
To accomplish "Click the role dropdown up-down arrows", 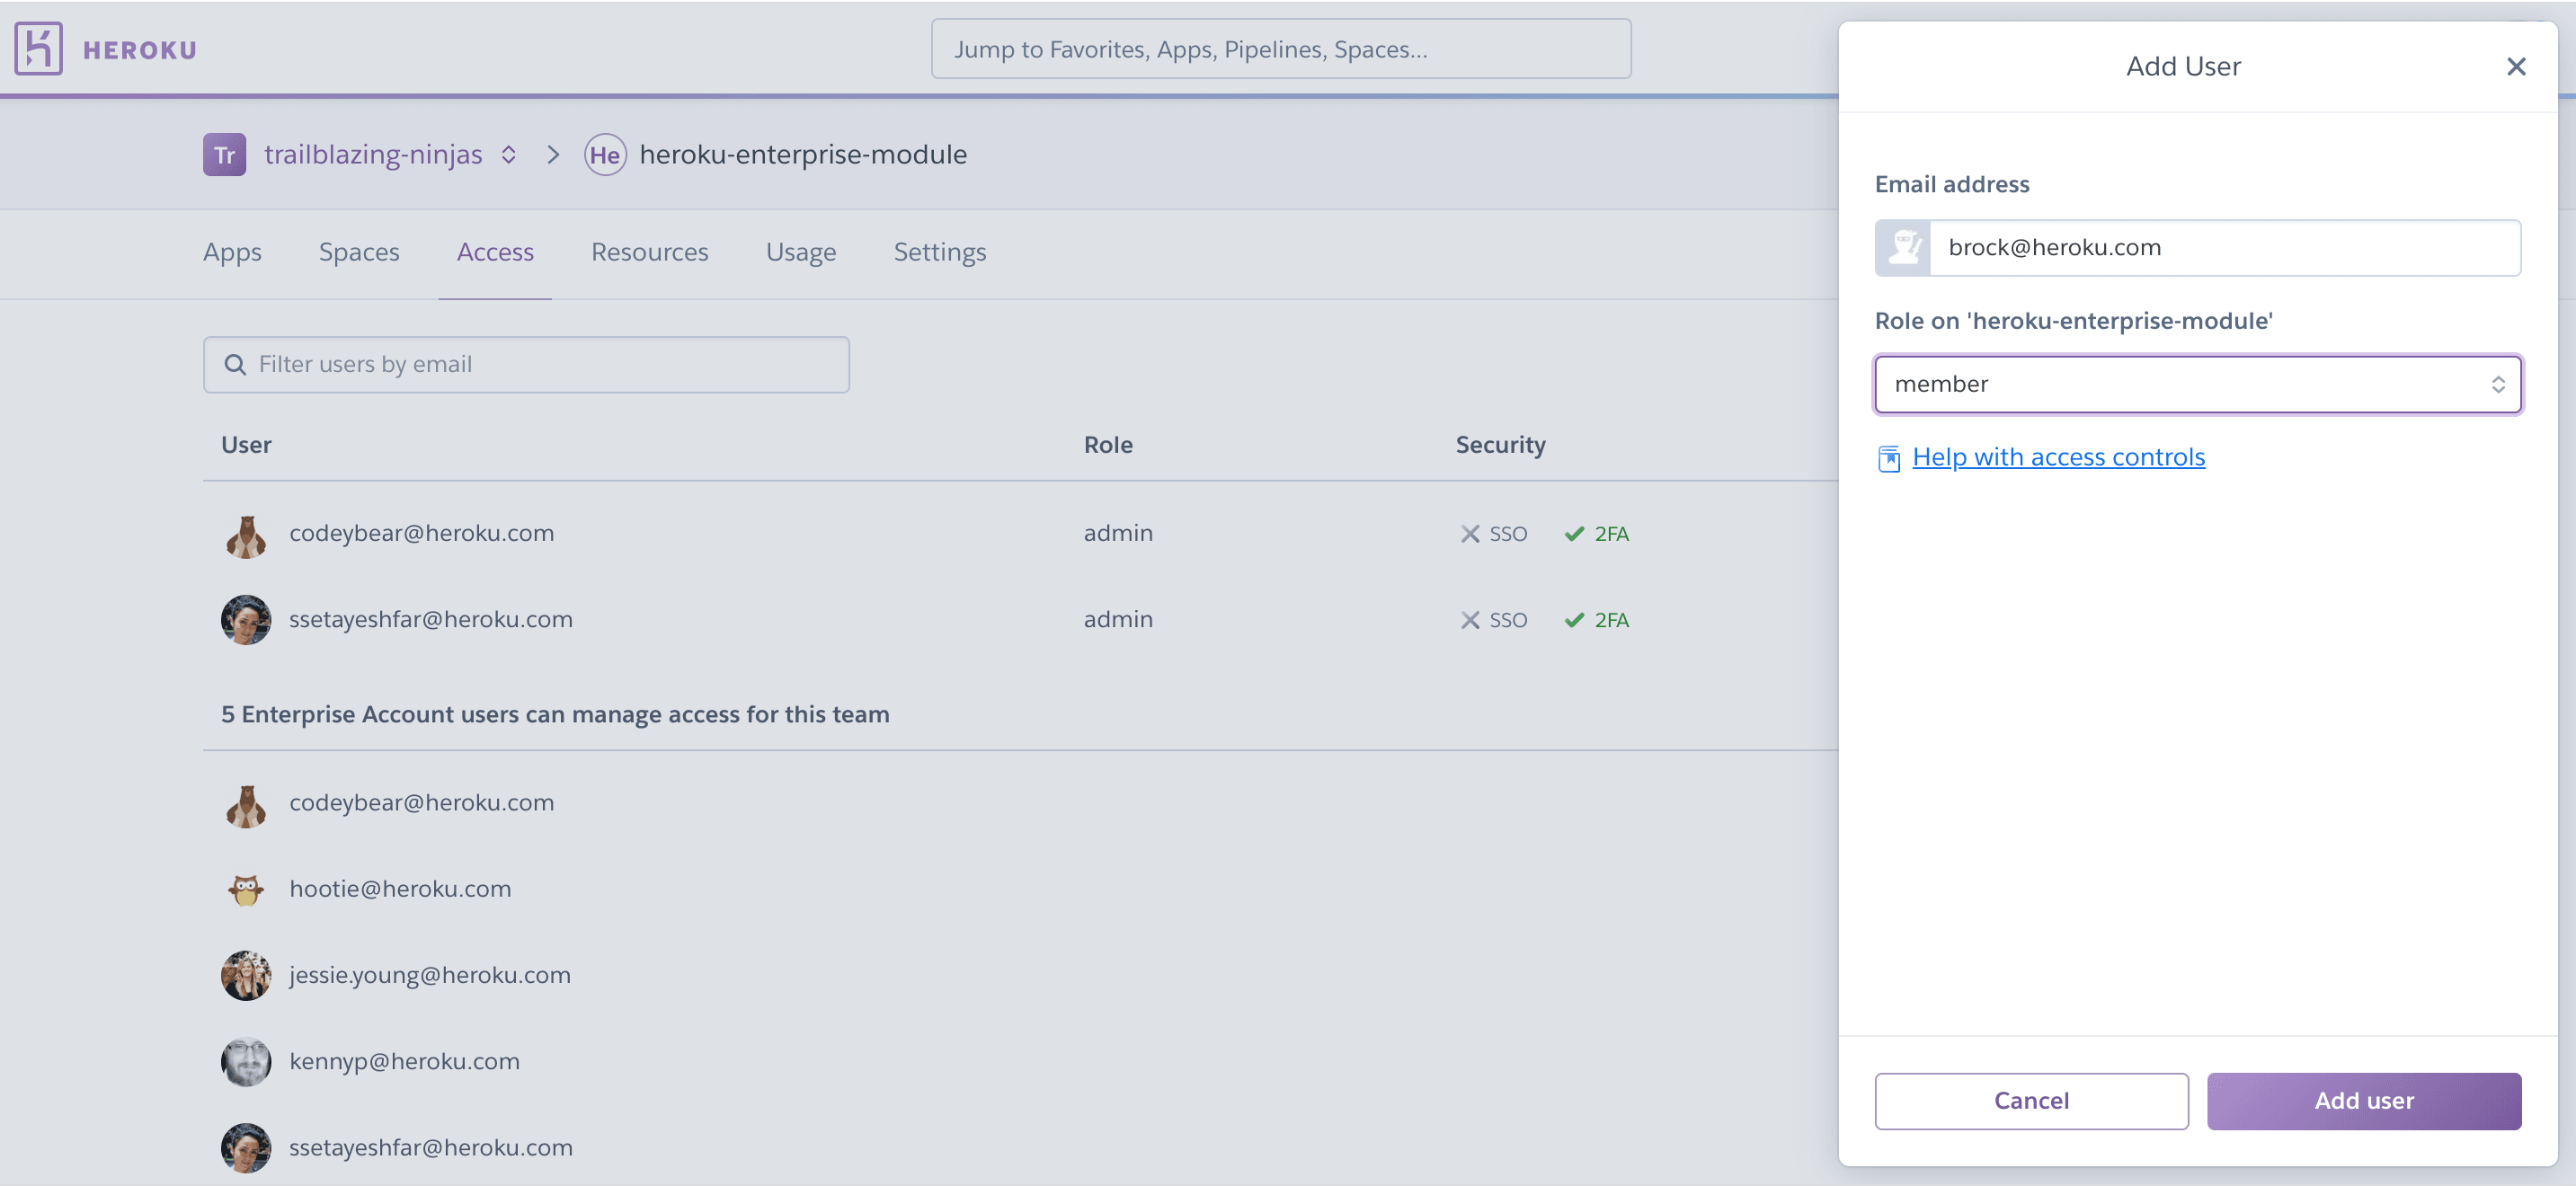I will point(2497,385).
